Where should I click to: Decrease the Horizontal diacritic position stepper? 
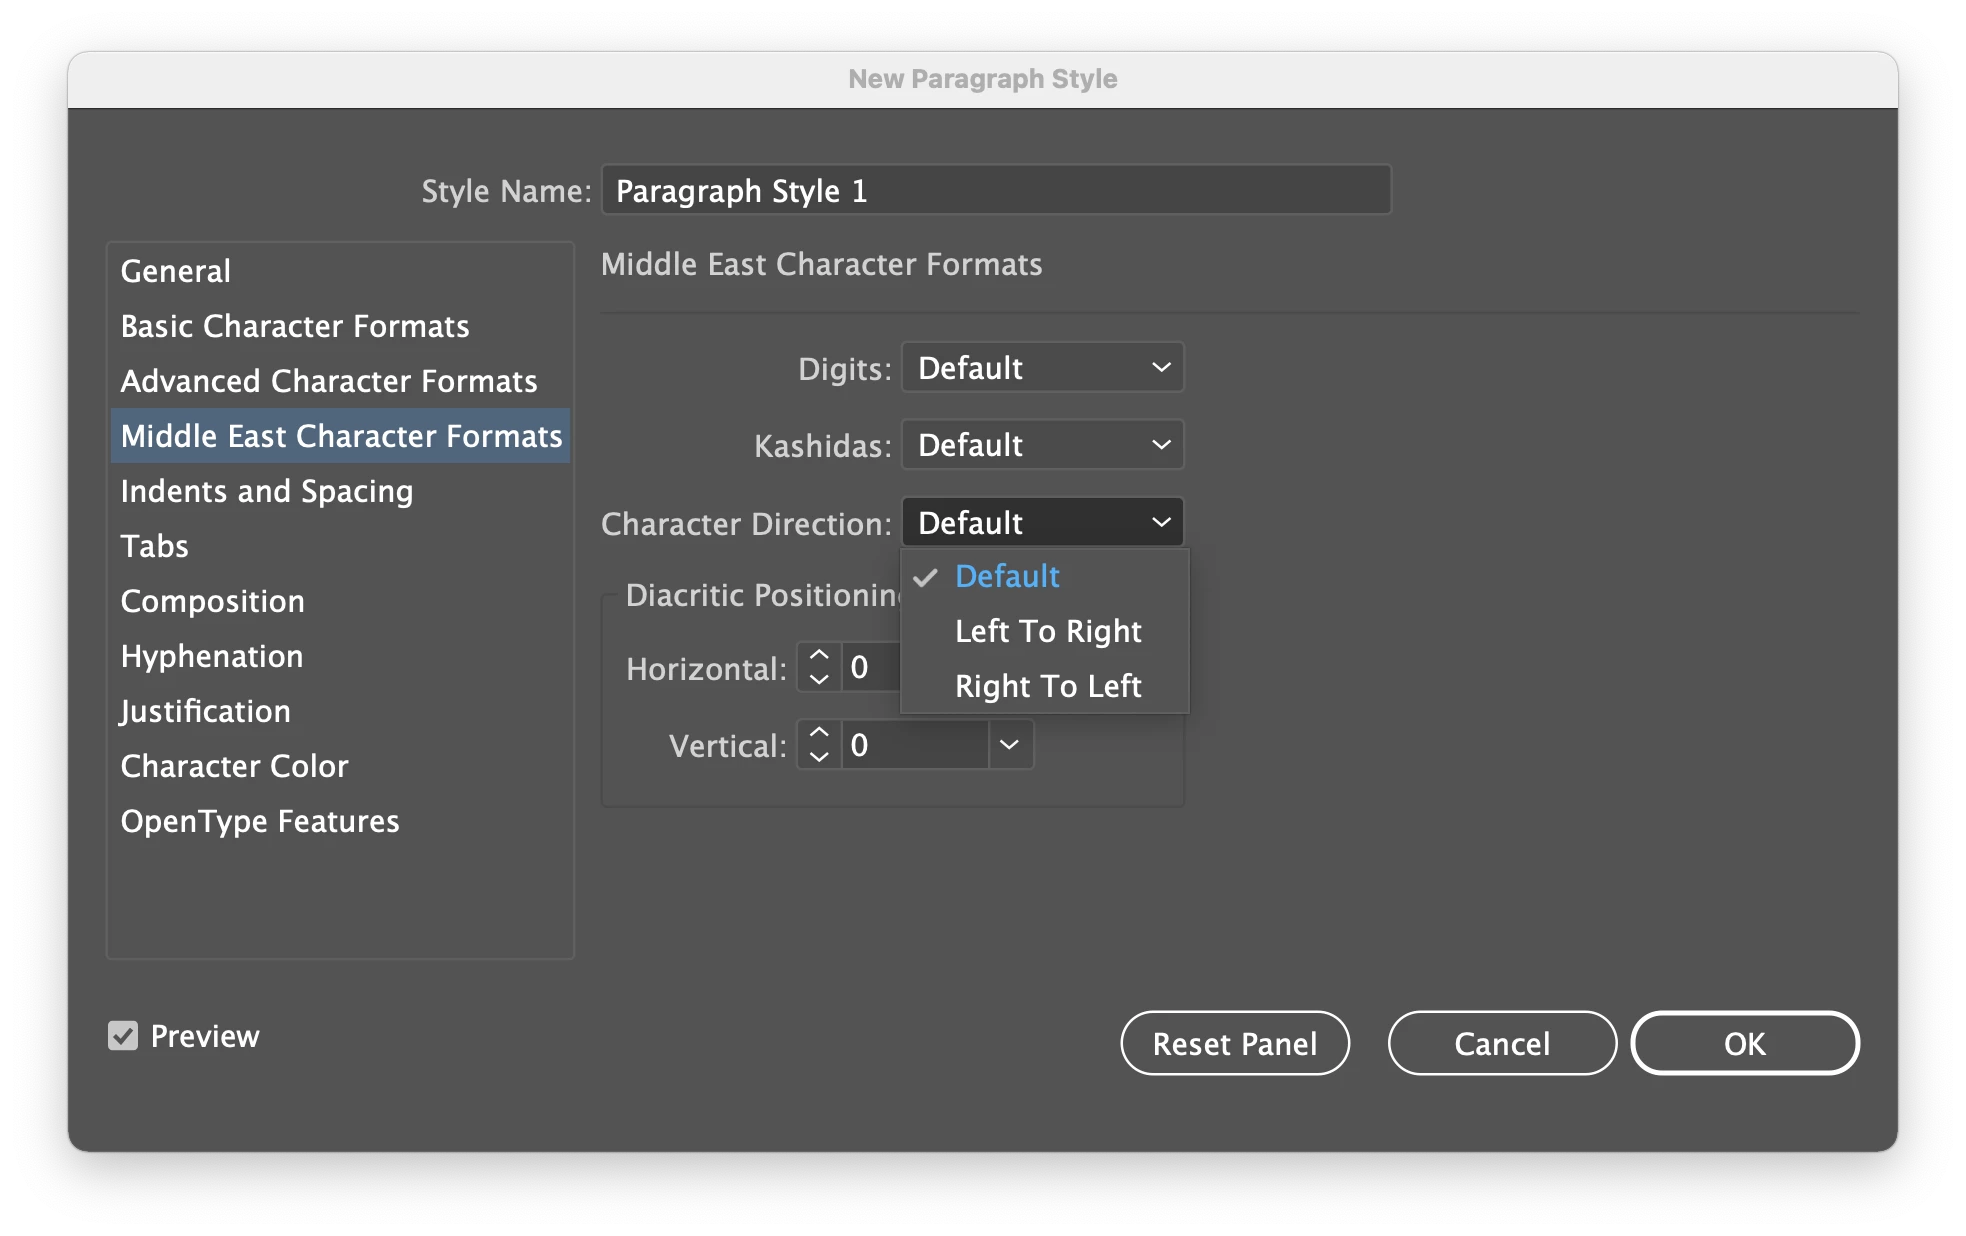819,679
